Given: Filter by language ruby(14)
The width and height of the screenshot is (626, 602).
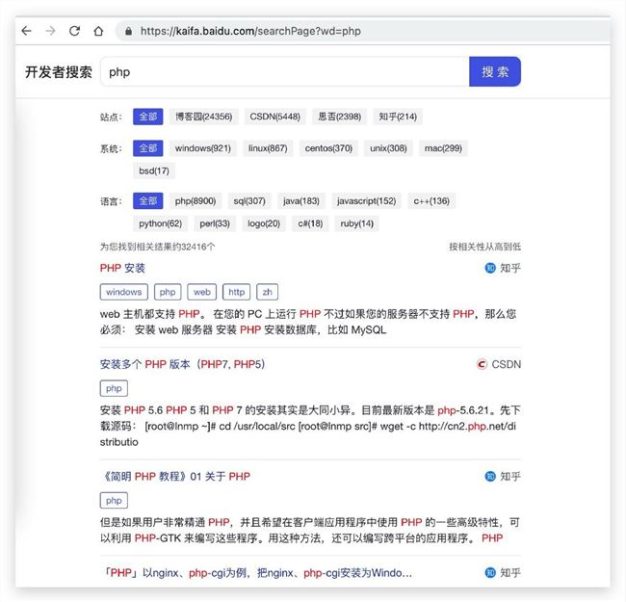Looking at the screenshot, I should pyautogui.click(x=357, y=224).
